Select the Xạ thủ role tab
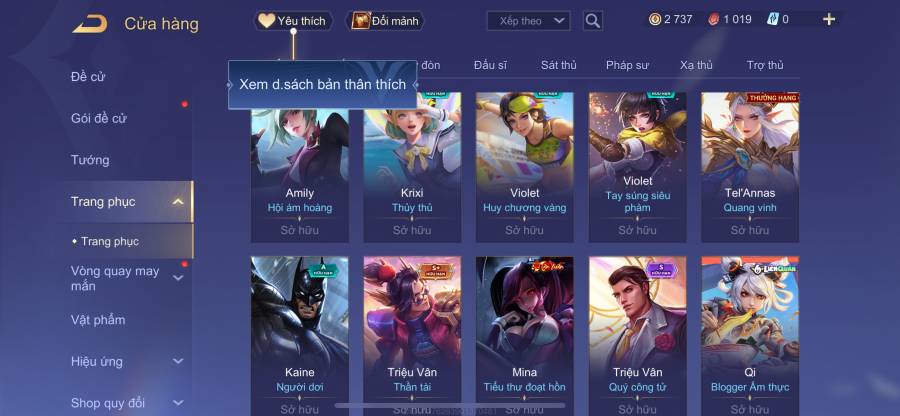 point(696,65)
